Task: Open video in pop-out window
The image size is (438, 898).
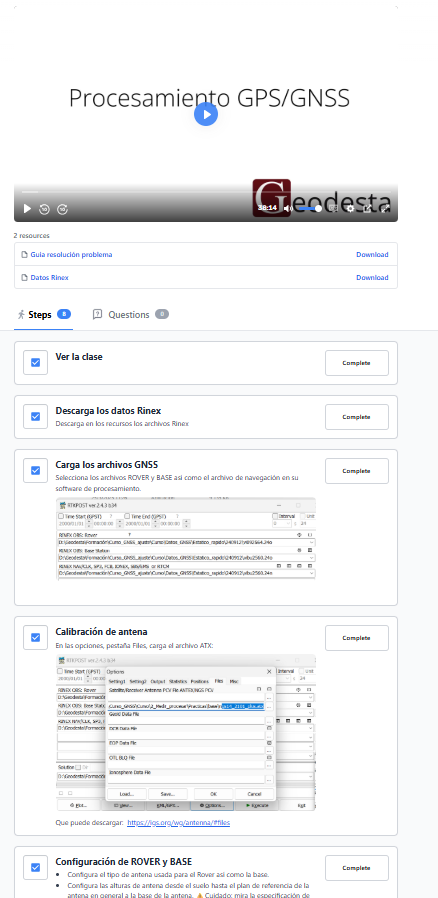Action: pos(368,208)
